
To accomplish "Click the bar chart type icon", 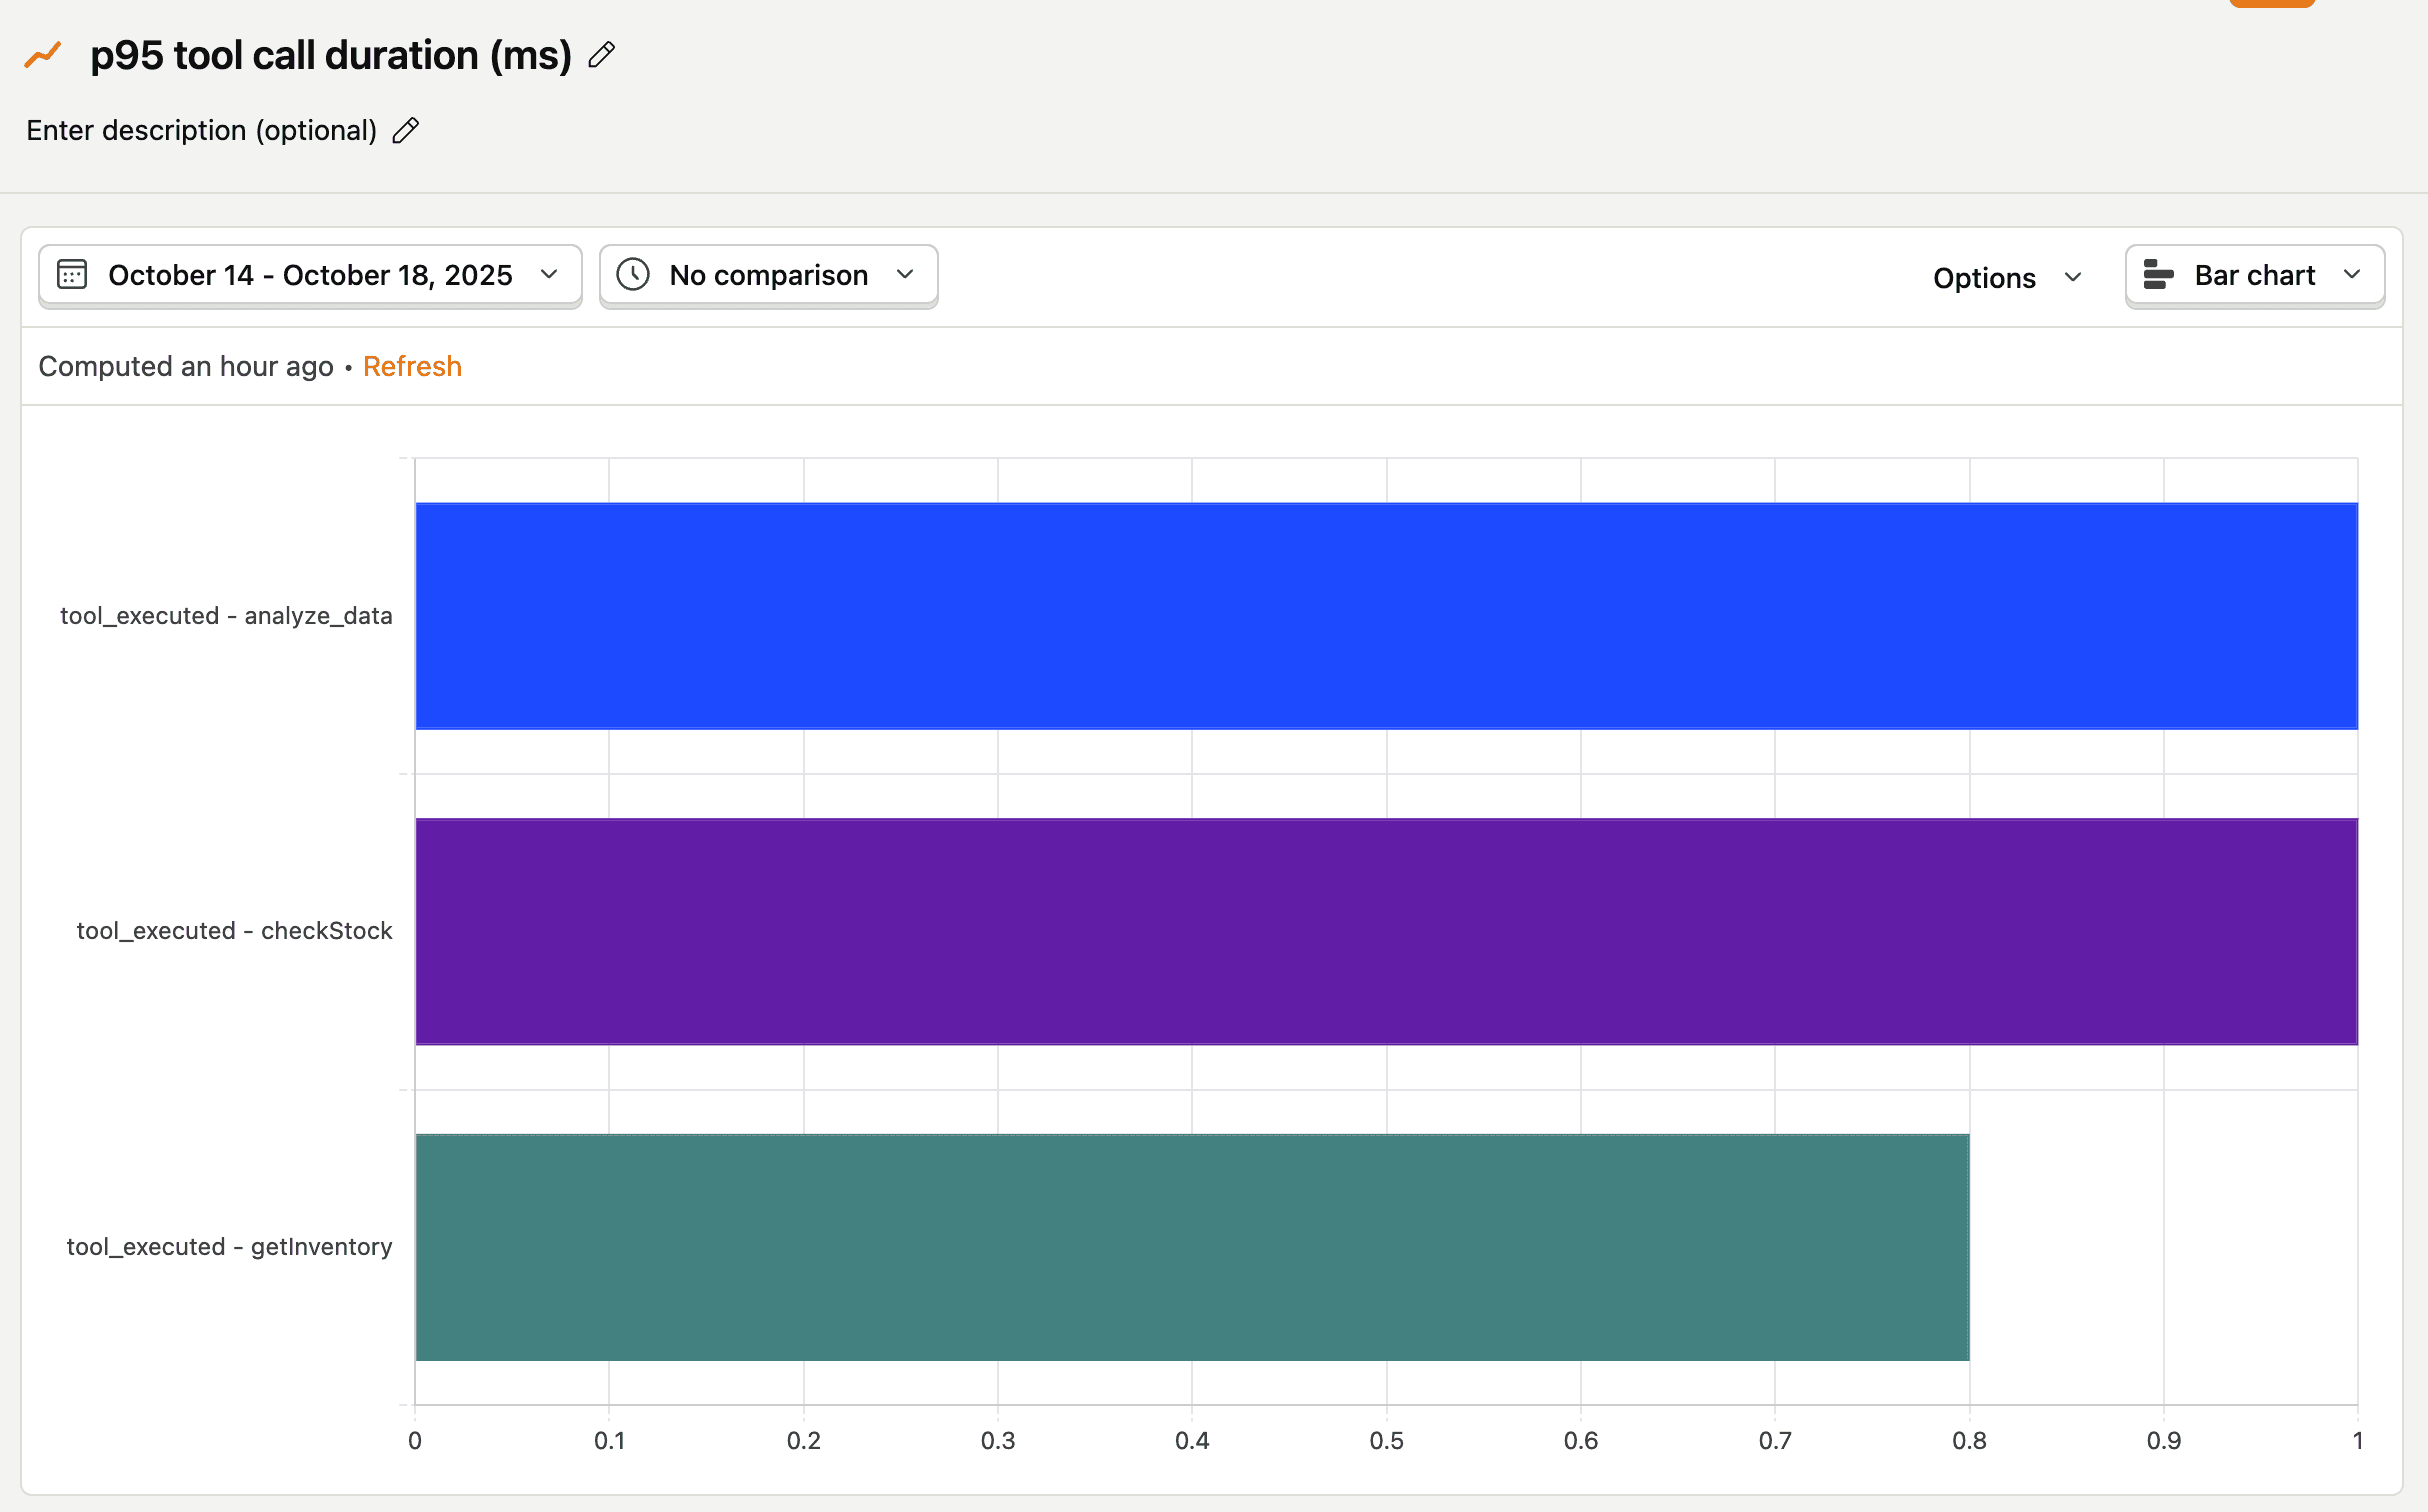I will (2159, 275).
